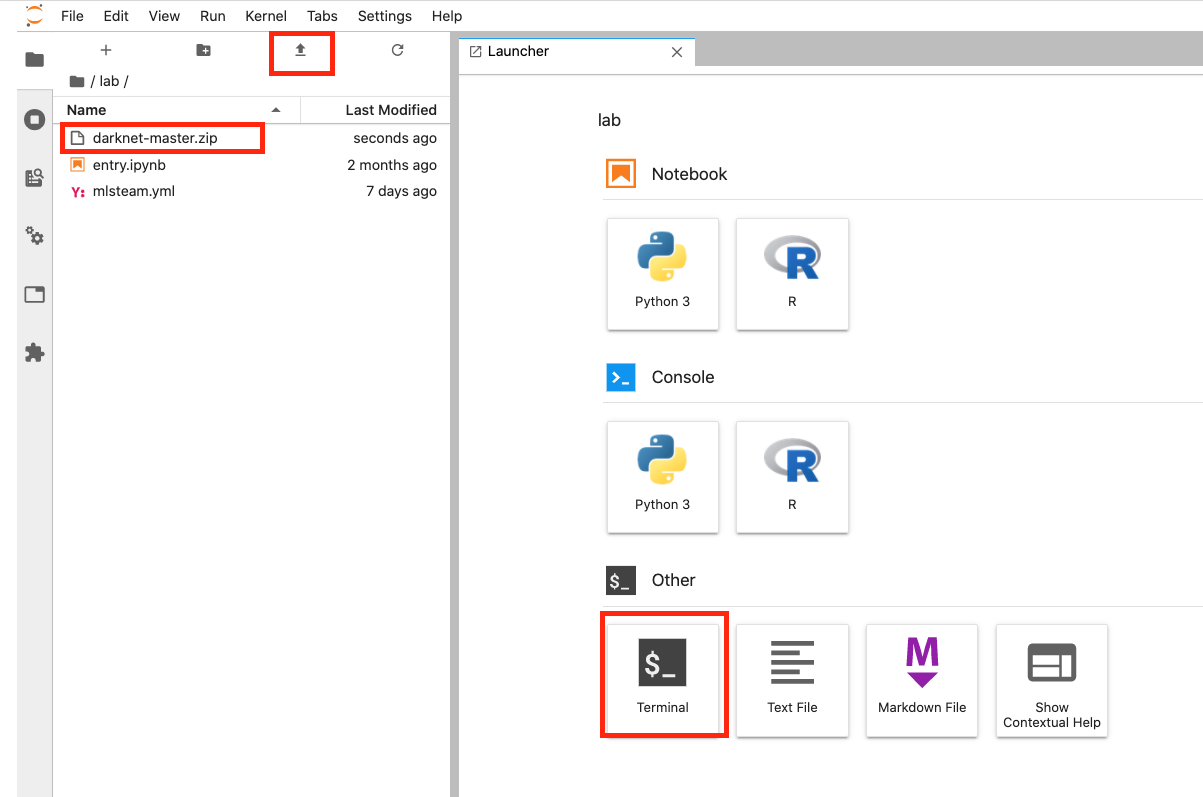Image resolution: width=1203 pixels, height=797 pixels.
Task: Launch a Python 3 notebook
Action: (x=662, y=274)
